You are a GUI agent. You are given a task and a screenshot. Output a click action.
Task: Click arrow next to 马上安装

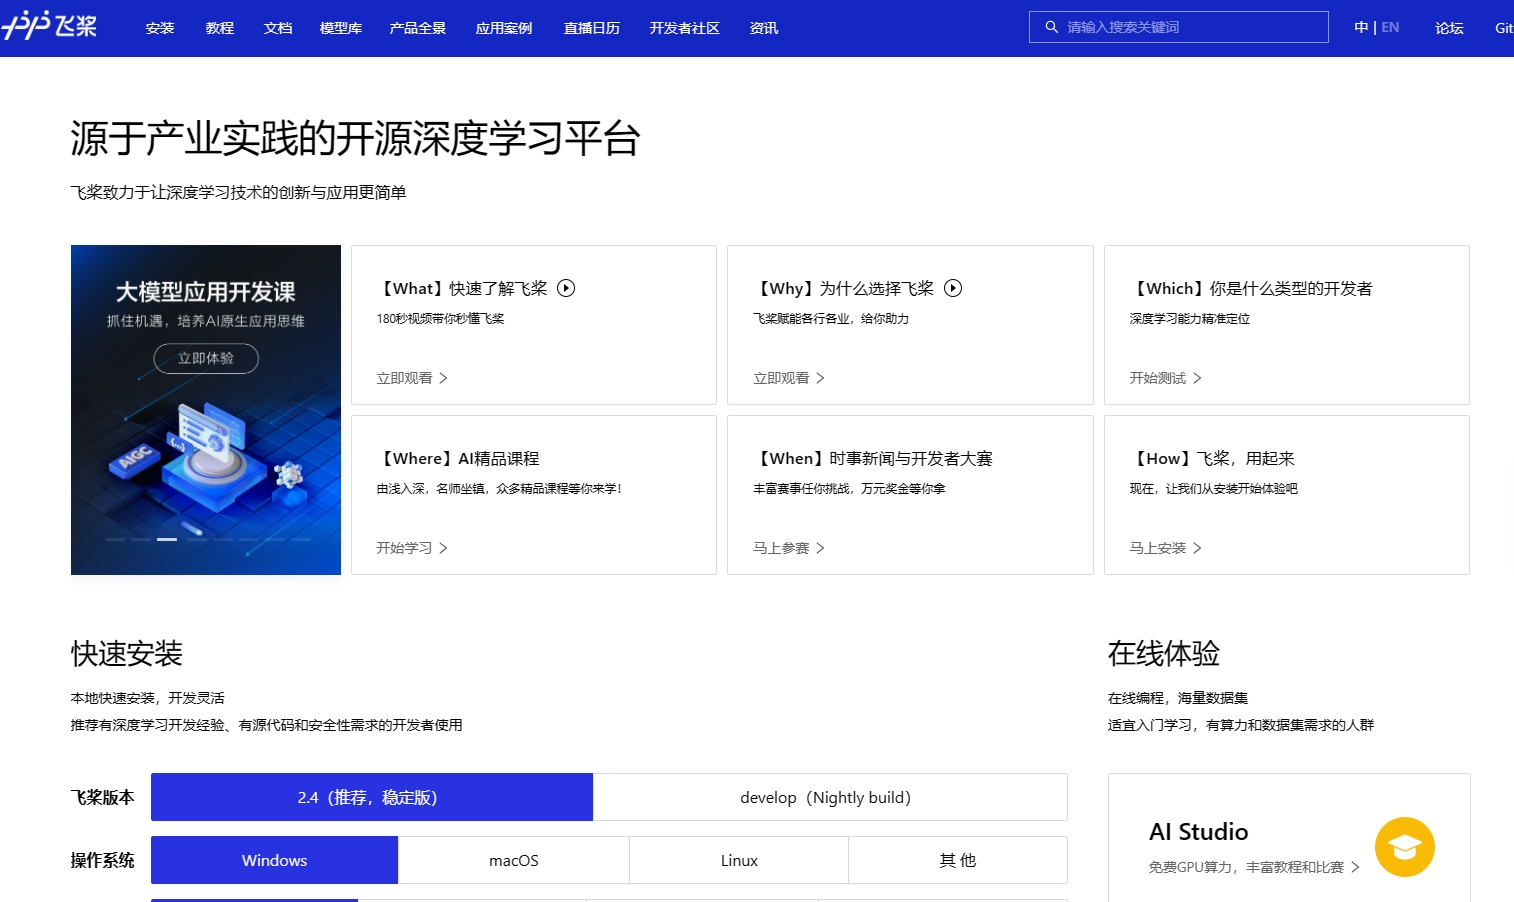point(1197,548)
